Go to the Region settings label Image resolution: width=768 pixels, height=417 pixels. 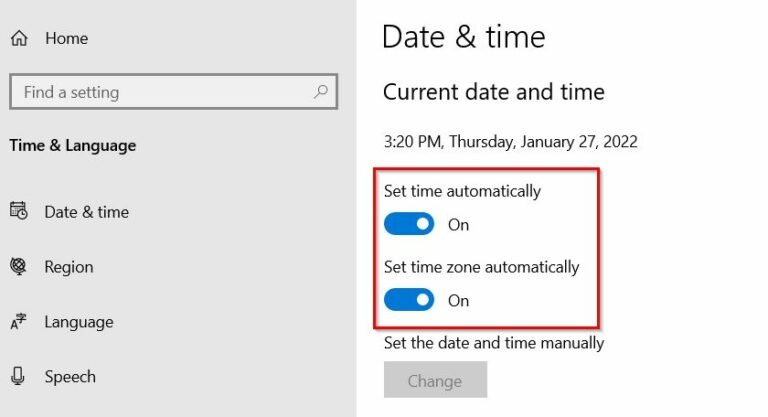[x=69, y=267]
